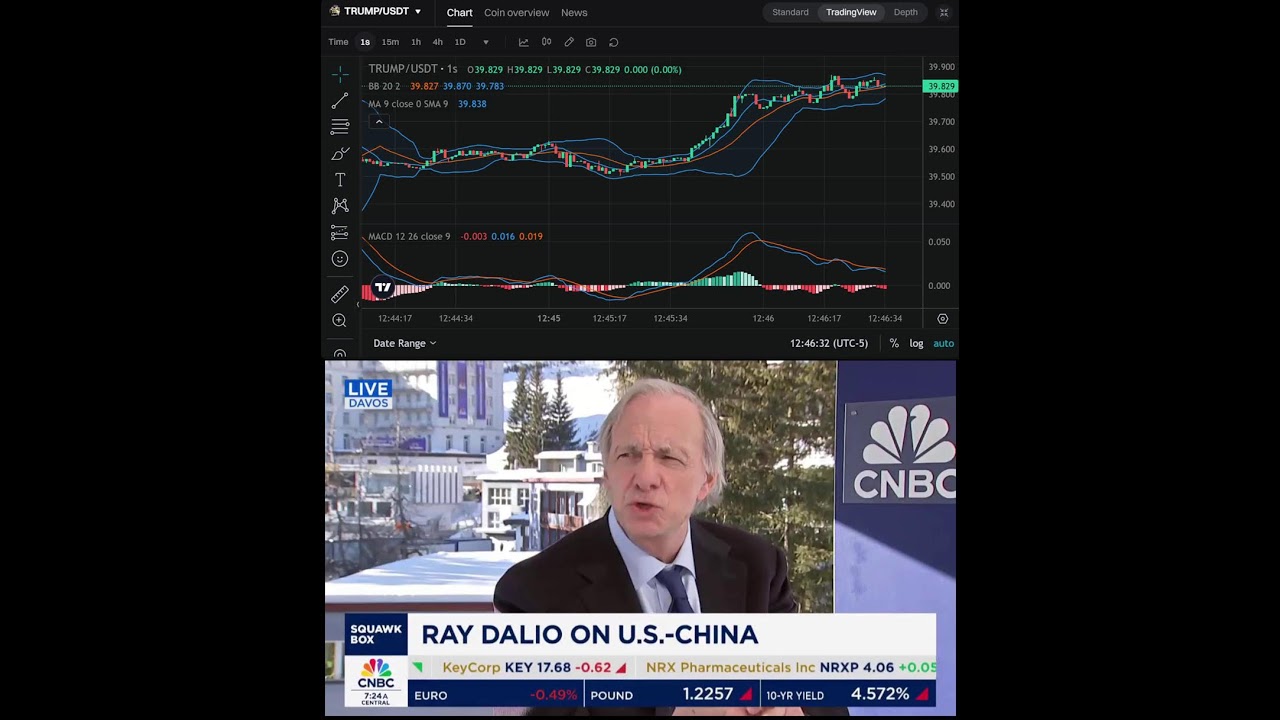Collapse the indicator legend chevron
Image resolution: width=1280 pixels, height=720 pixels.
point(379,122)
